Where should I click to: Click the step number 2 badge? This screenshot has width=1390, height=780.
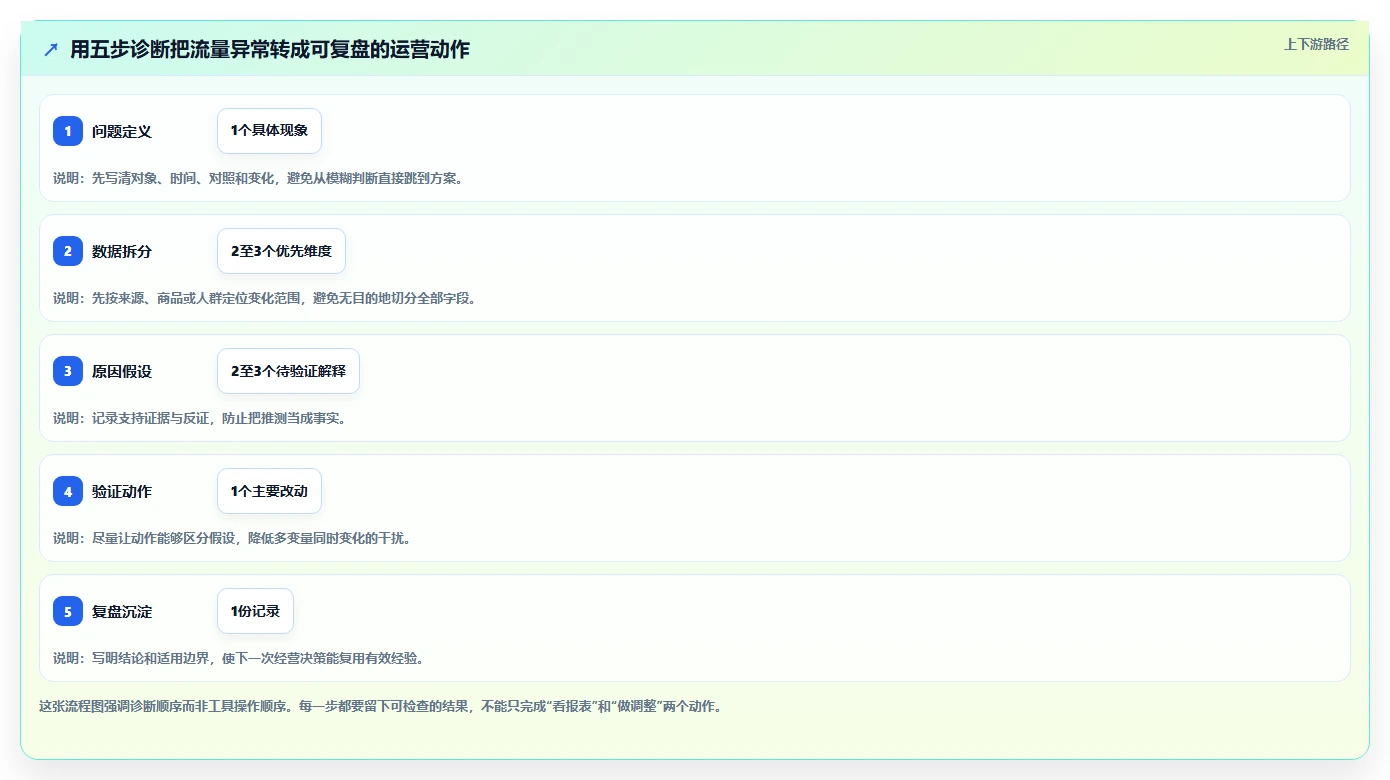click(68, 251)
